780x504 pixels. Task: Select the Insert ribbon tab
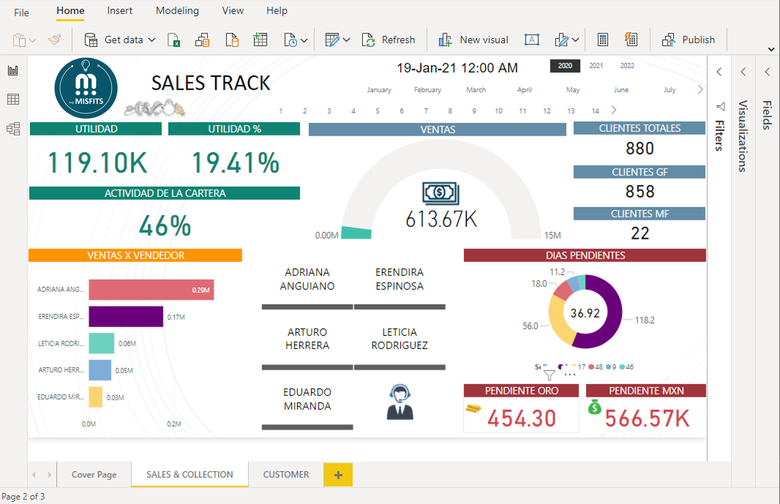pyautogui.click(x=120, y=10)
